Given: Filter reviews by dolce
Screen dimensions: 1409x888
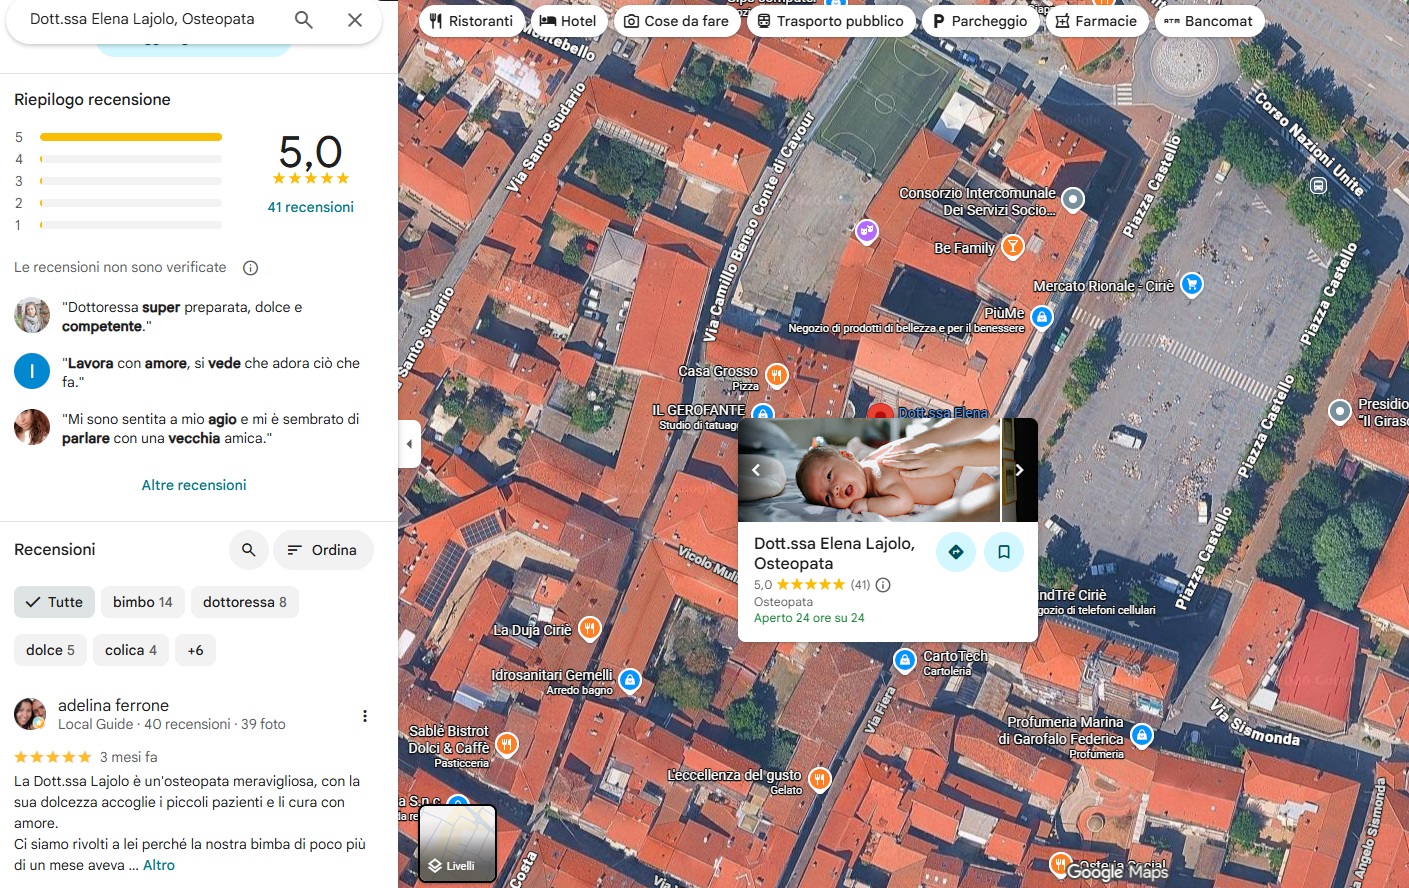Looking at the screenshot, I should pos(50,650).
